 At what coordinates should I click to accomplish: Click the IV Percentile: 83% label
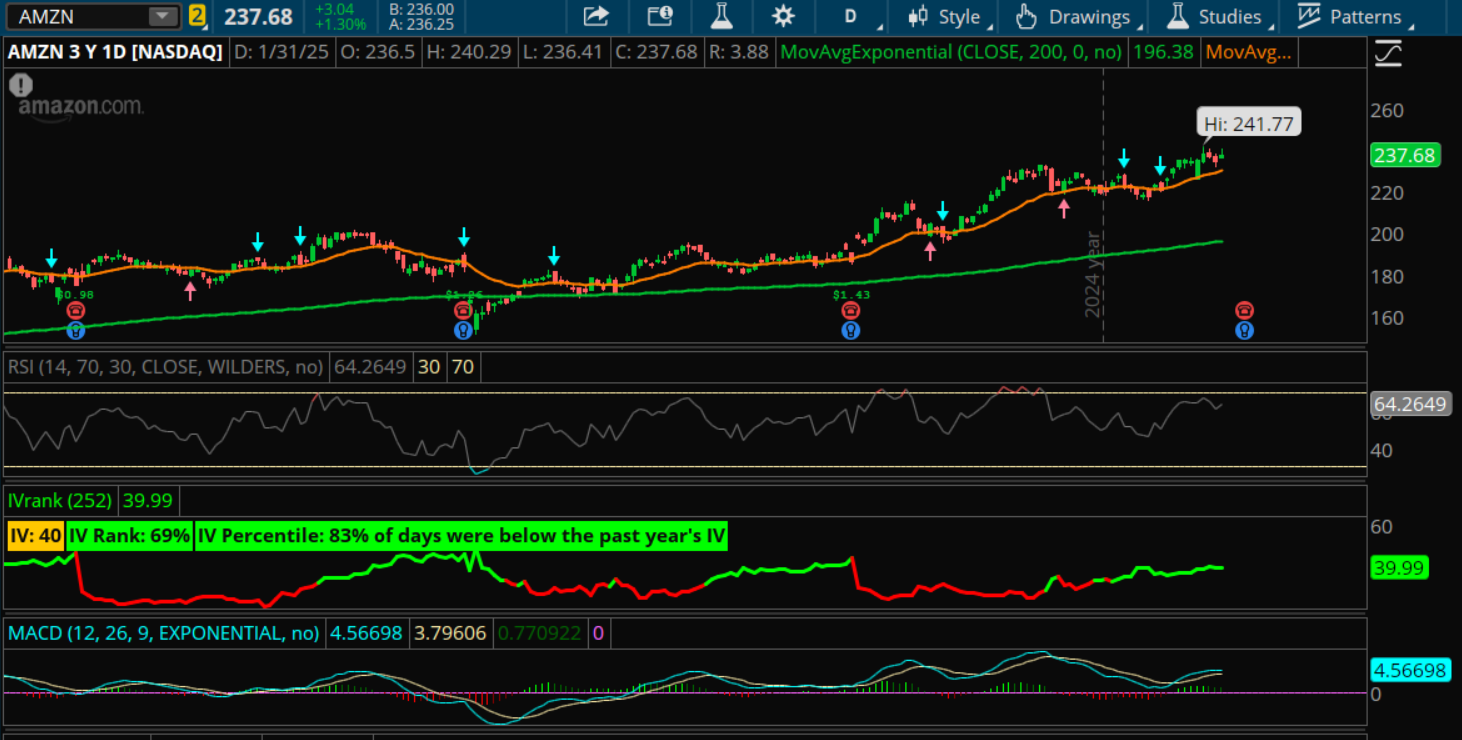[x=460, y=537]
